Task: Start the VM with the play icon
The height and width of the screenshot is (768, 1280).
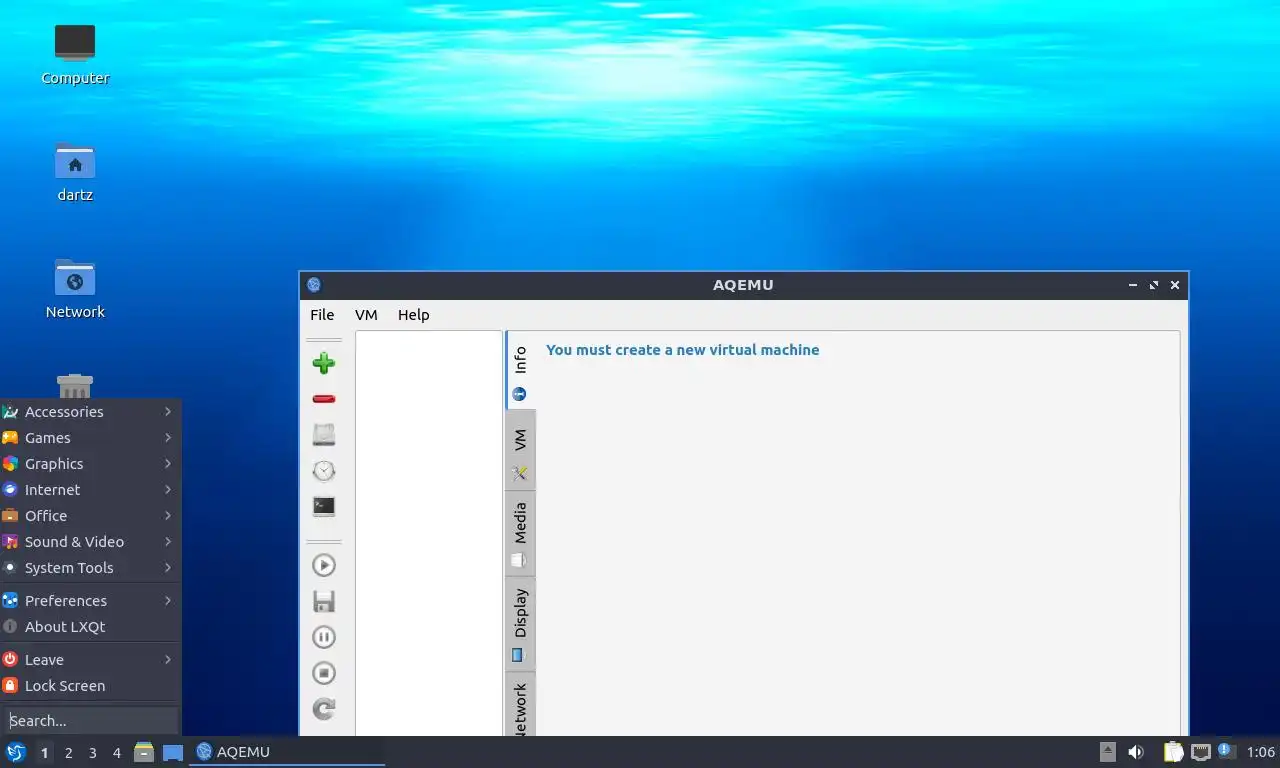Action: coord(323,565)
